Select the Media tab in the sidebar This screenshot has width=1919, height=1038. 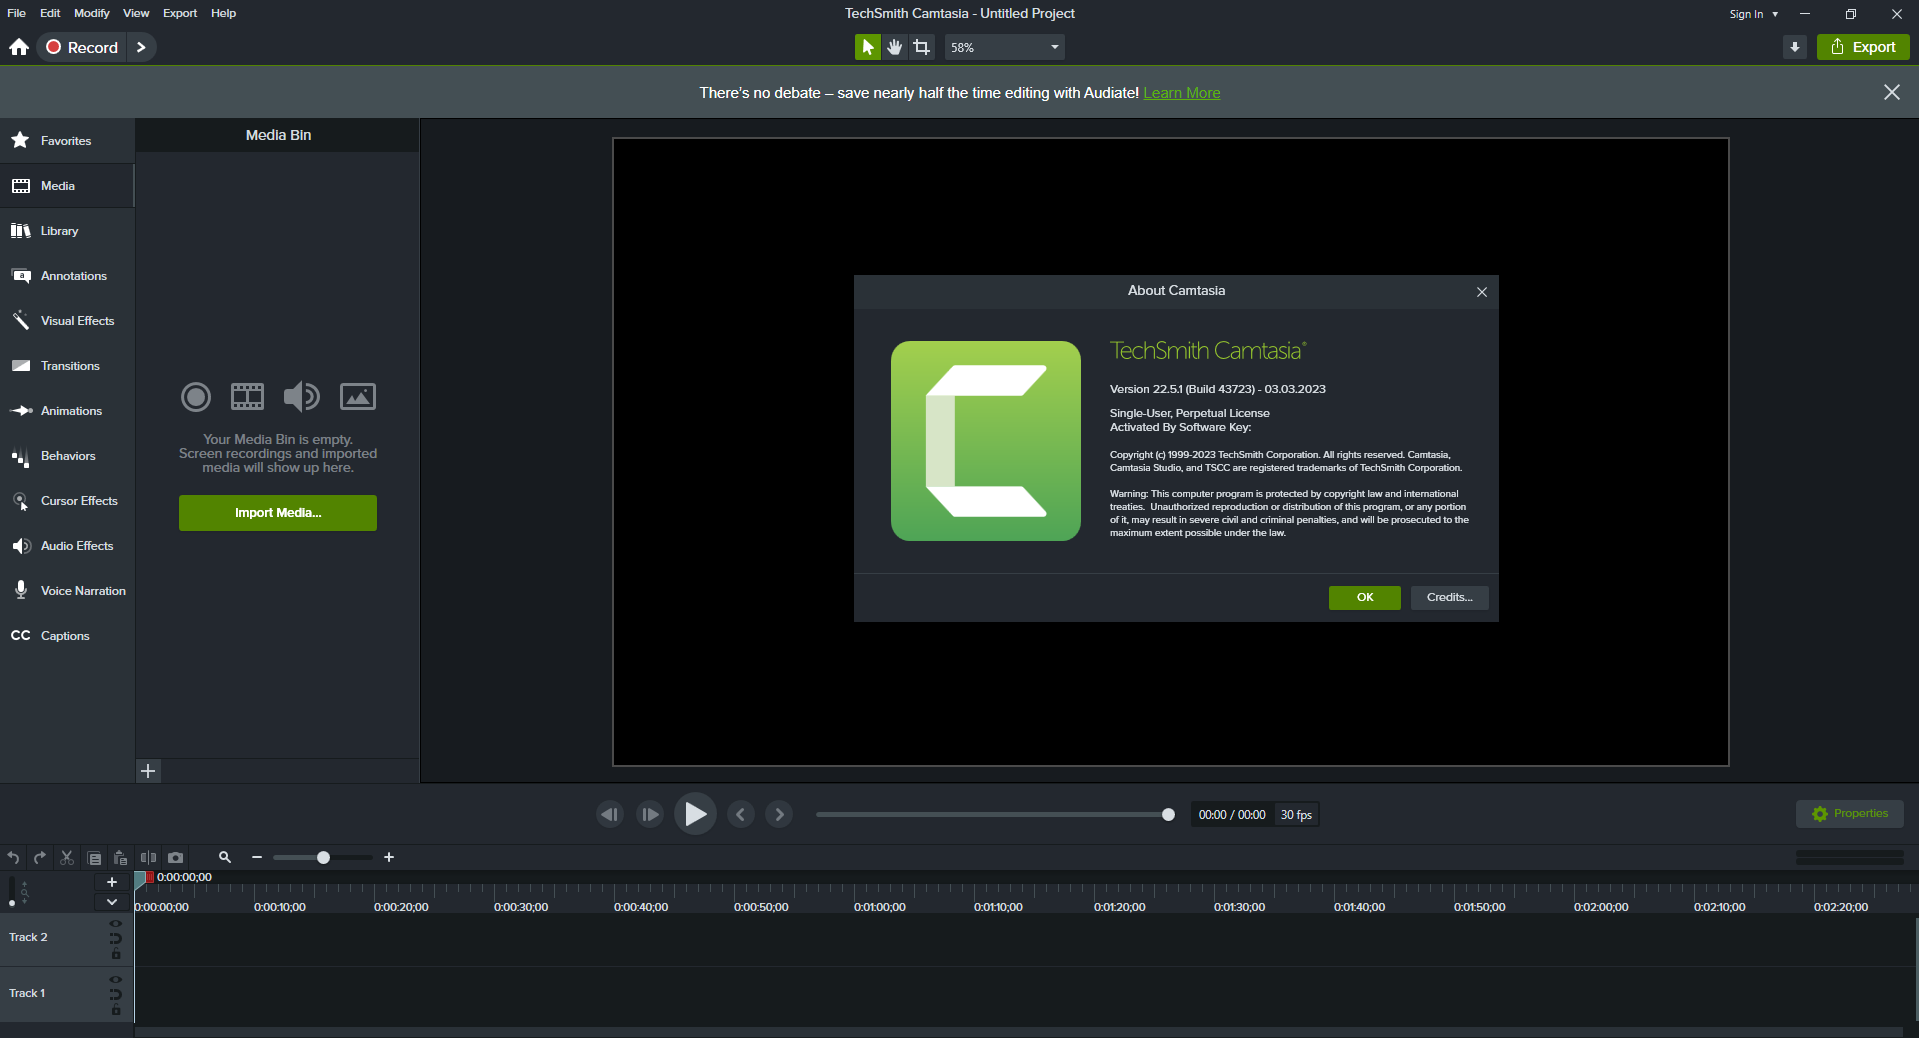point(67,186)
